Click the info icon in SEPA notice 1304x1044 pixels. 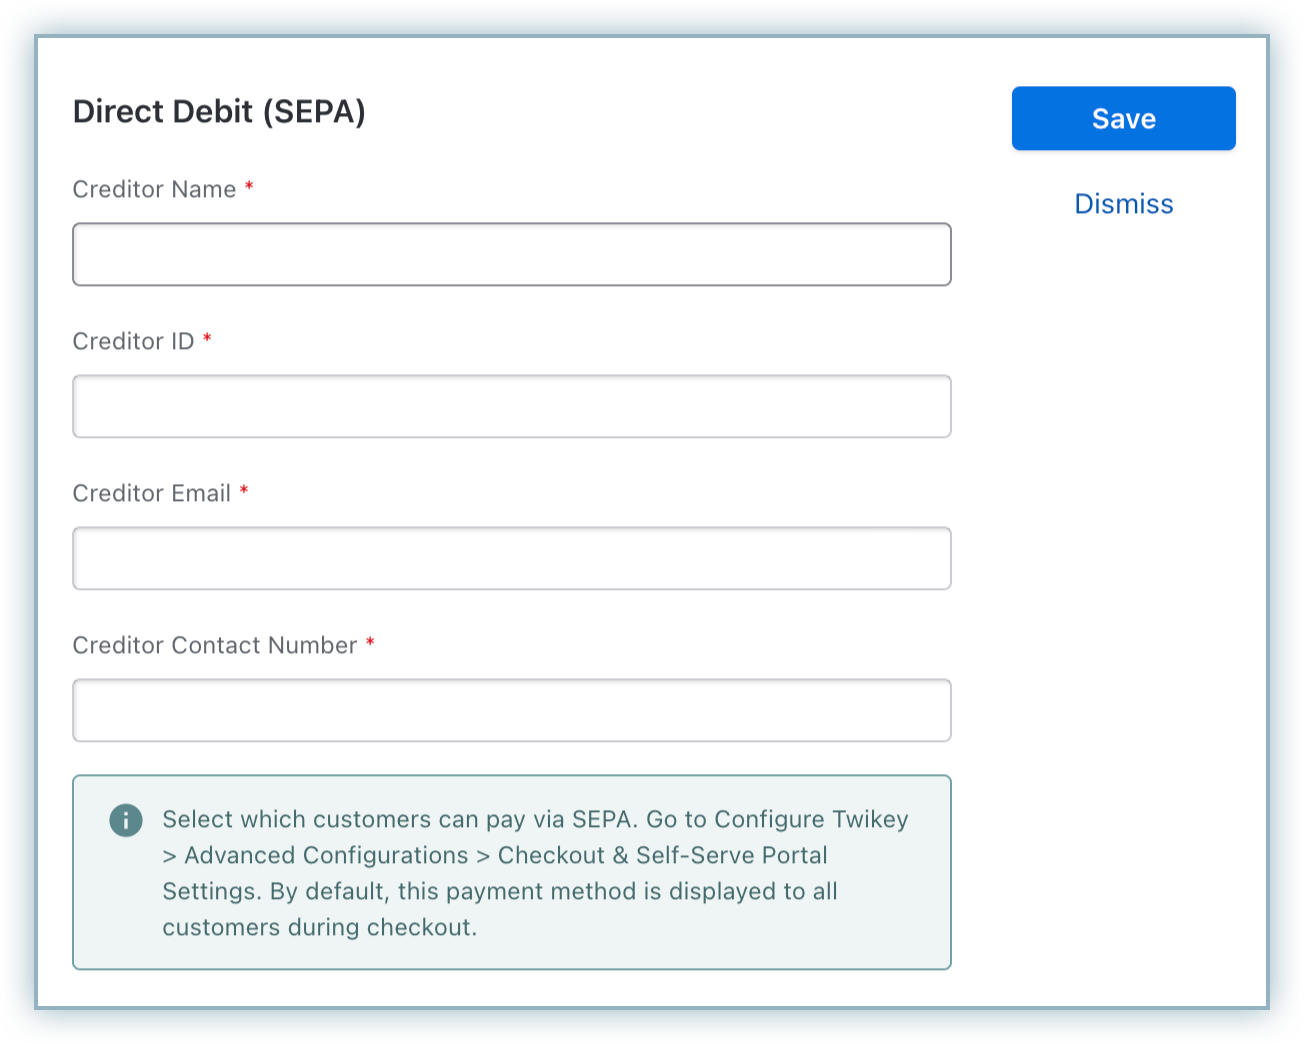pos(126,820)
